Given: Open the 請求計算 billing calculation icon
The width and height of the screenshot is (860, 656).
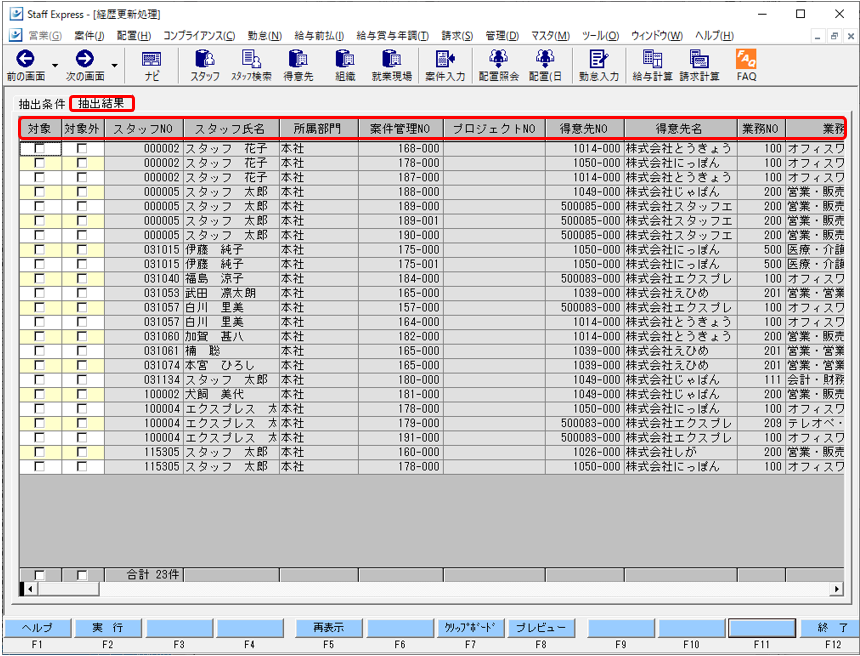Looking at the screenshot, I should coord(699,65).
